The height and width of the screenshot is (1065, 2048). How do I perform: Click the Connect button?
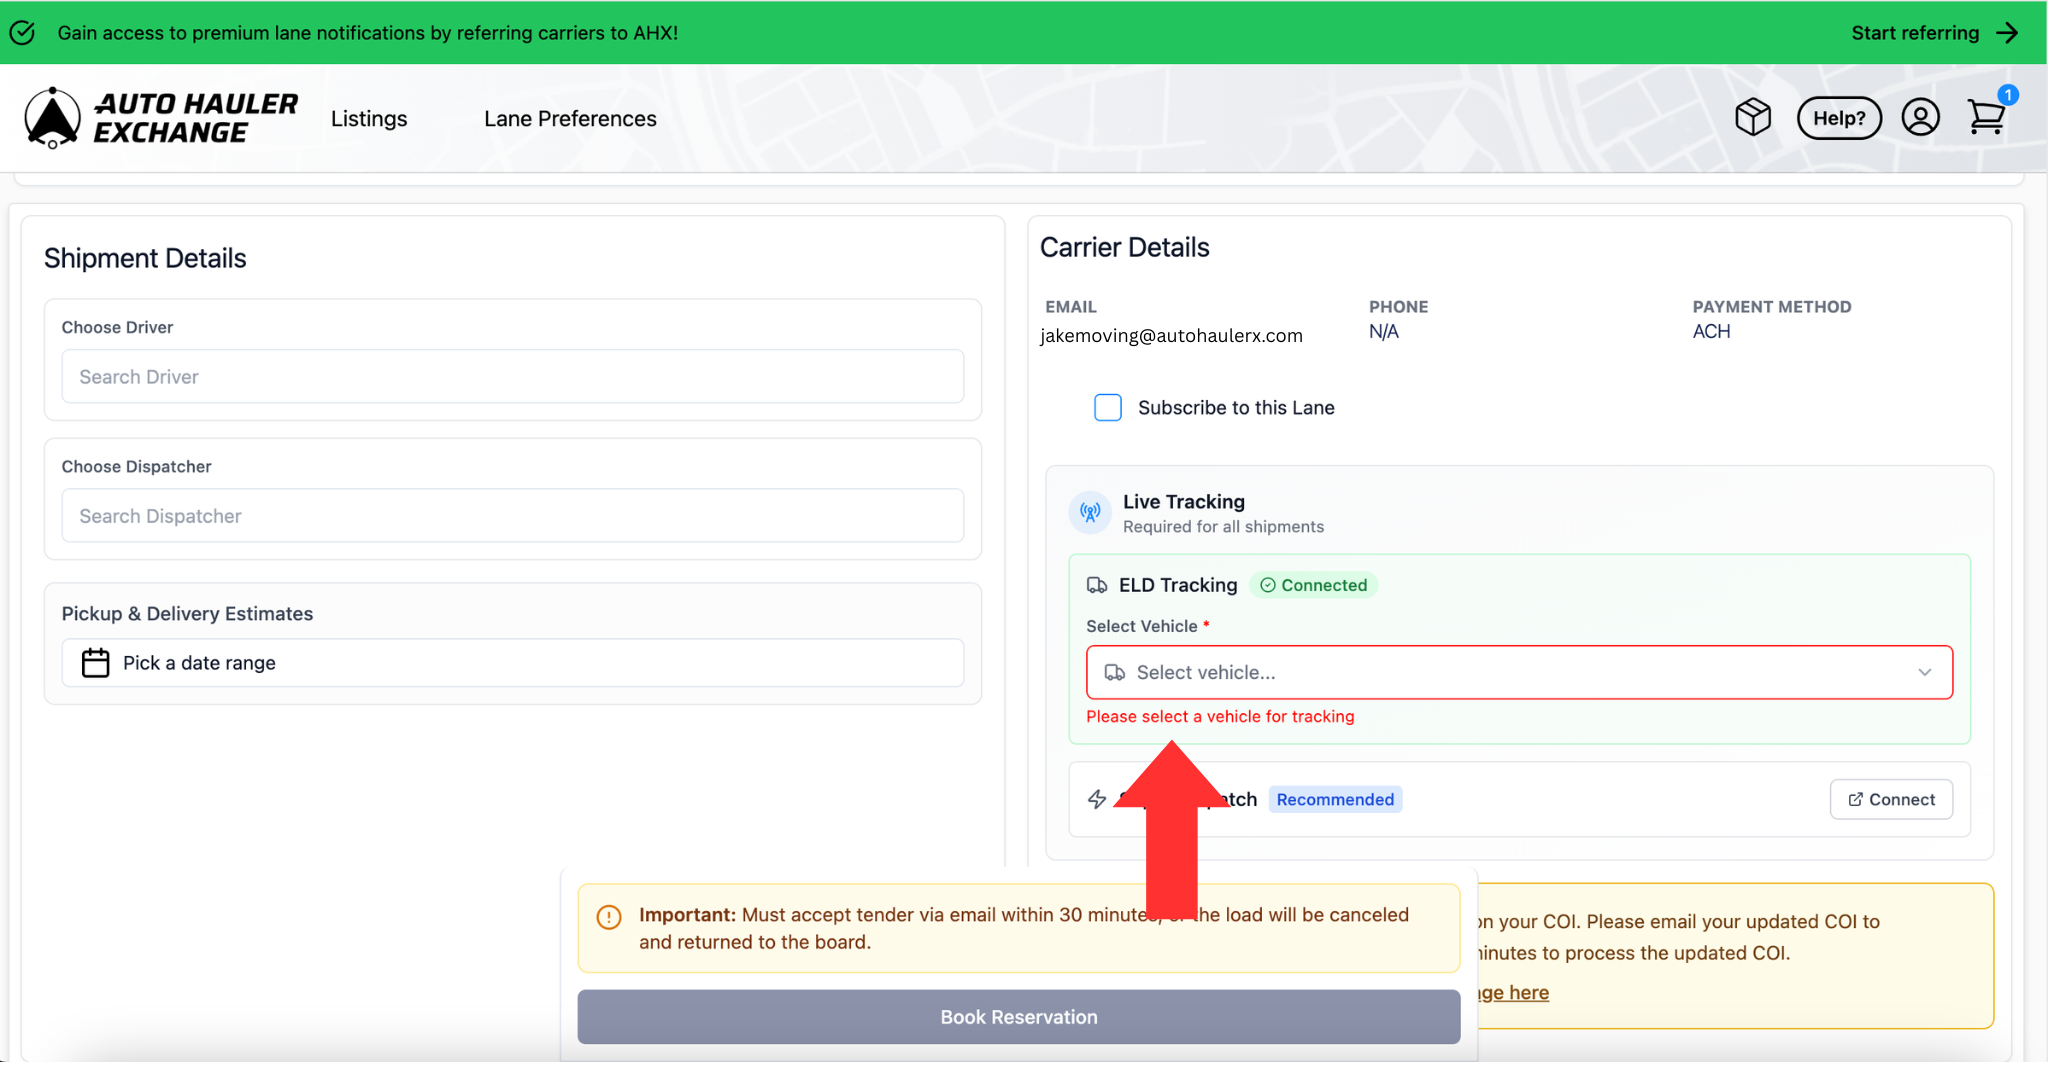coord(1890,799)
